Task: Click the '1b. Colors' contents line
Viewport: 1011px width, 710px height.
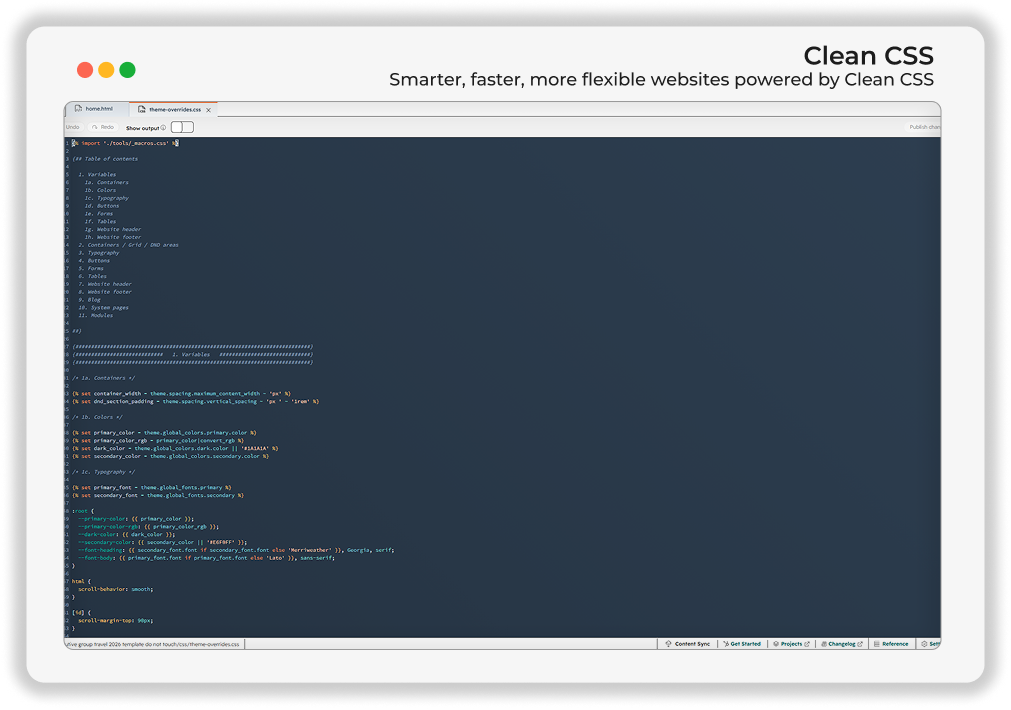Action: click(x=100, y=190)
